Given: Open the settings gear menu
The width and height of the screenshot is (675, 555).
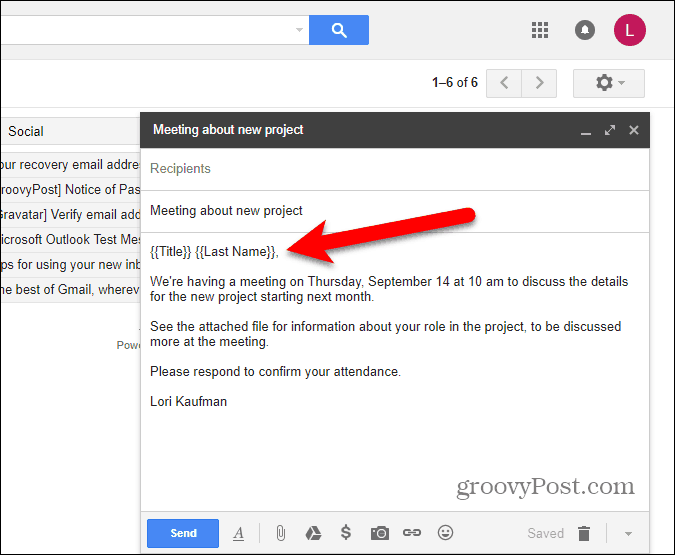Looking at the screenshot, I should point(609,83).
